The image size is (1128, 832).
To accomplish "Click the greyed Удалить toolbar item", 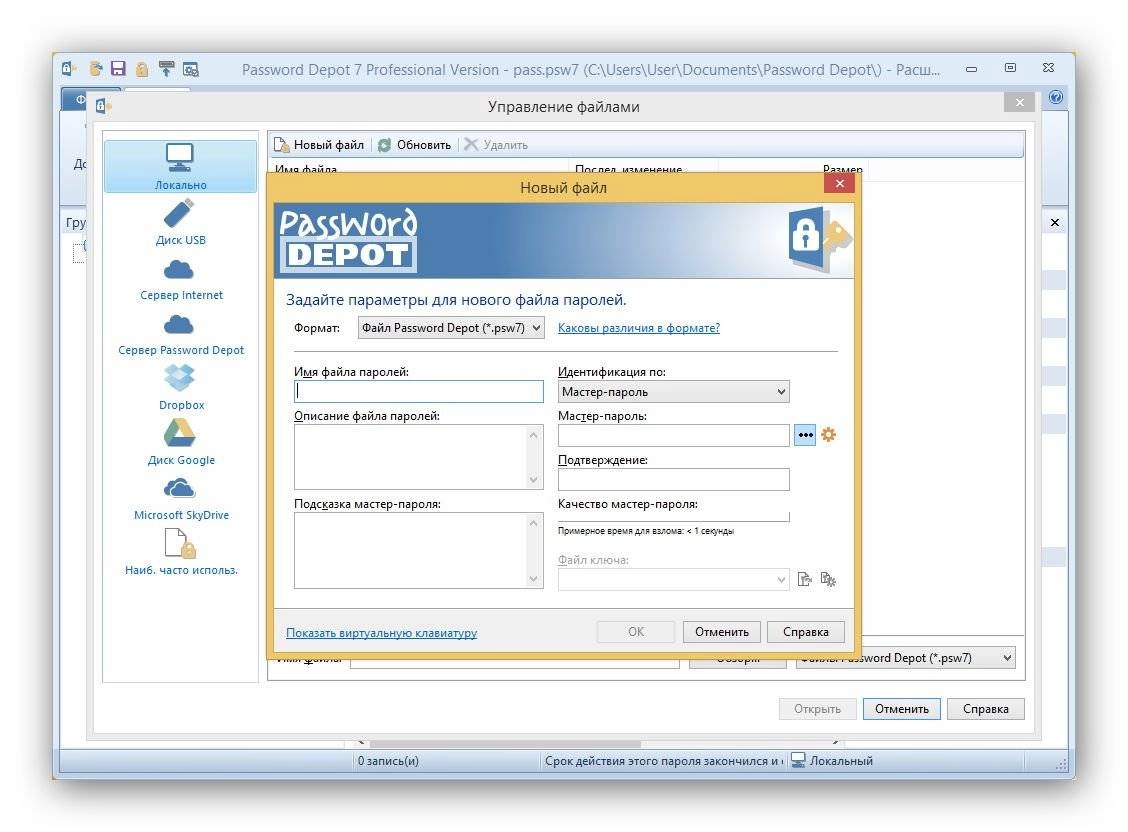I will (496, 145).
